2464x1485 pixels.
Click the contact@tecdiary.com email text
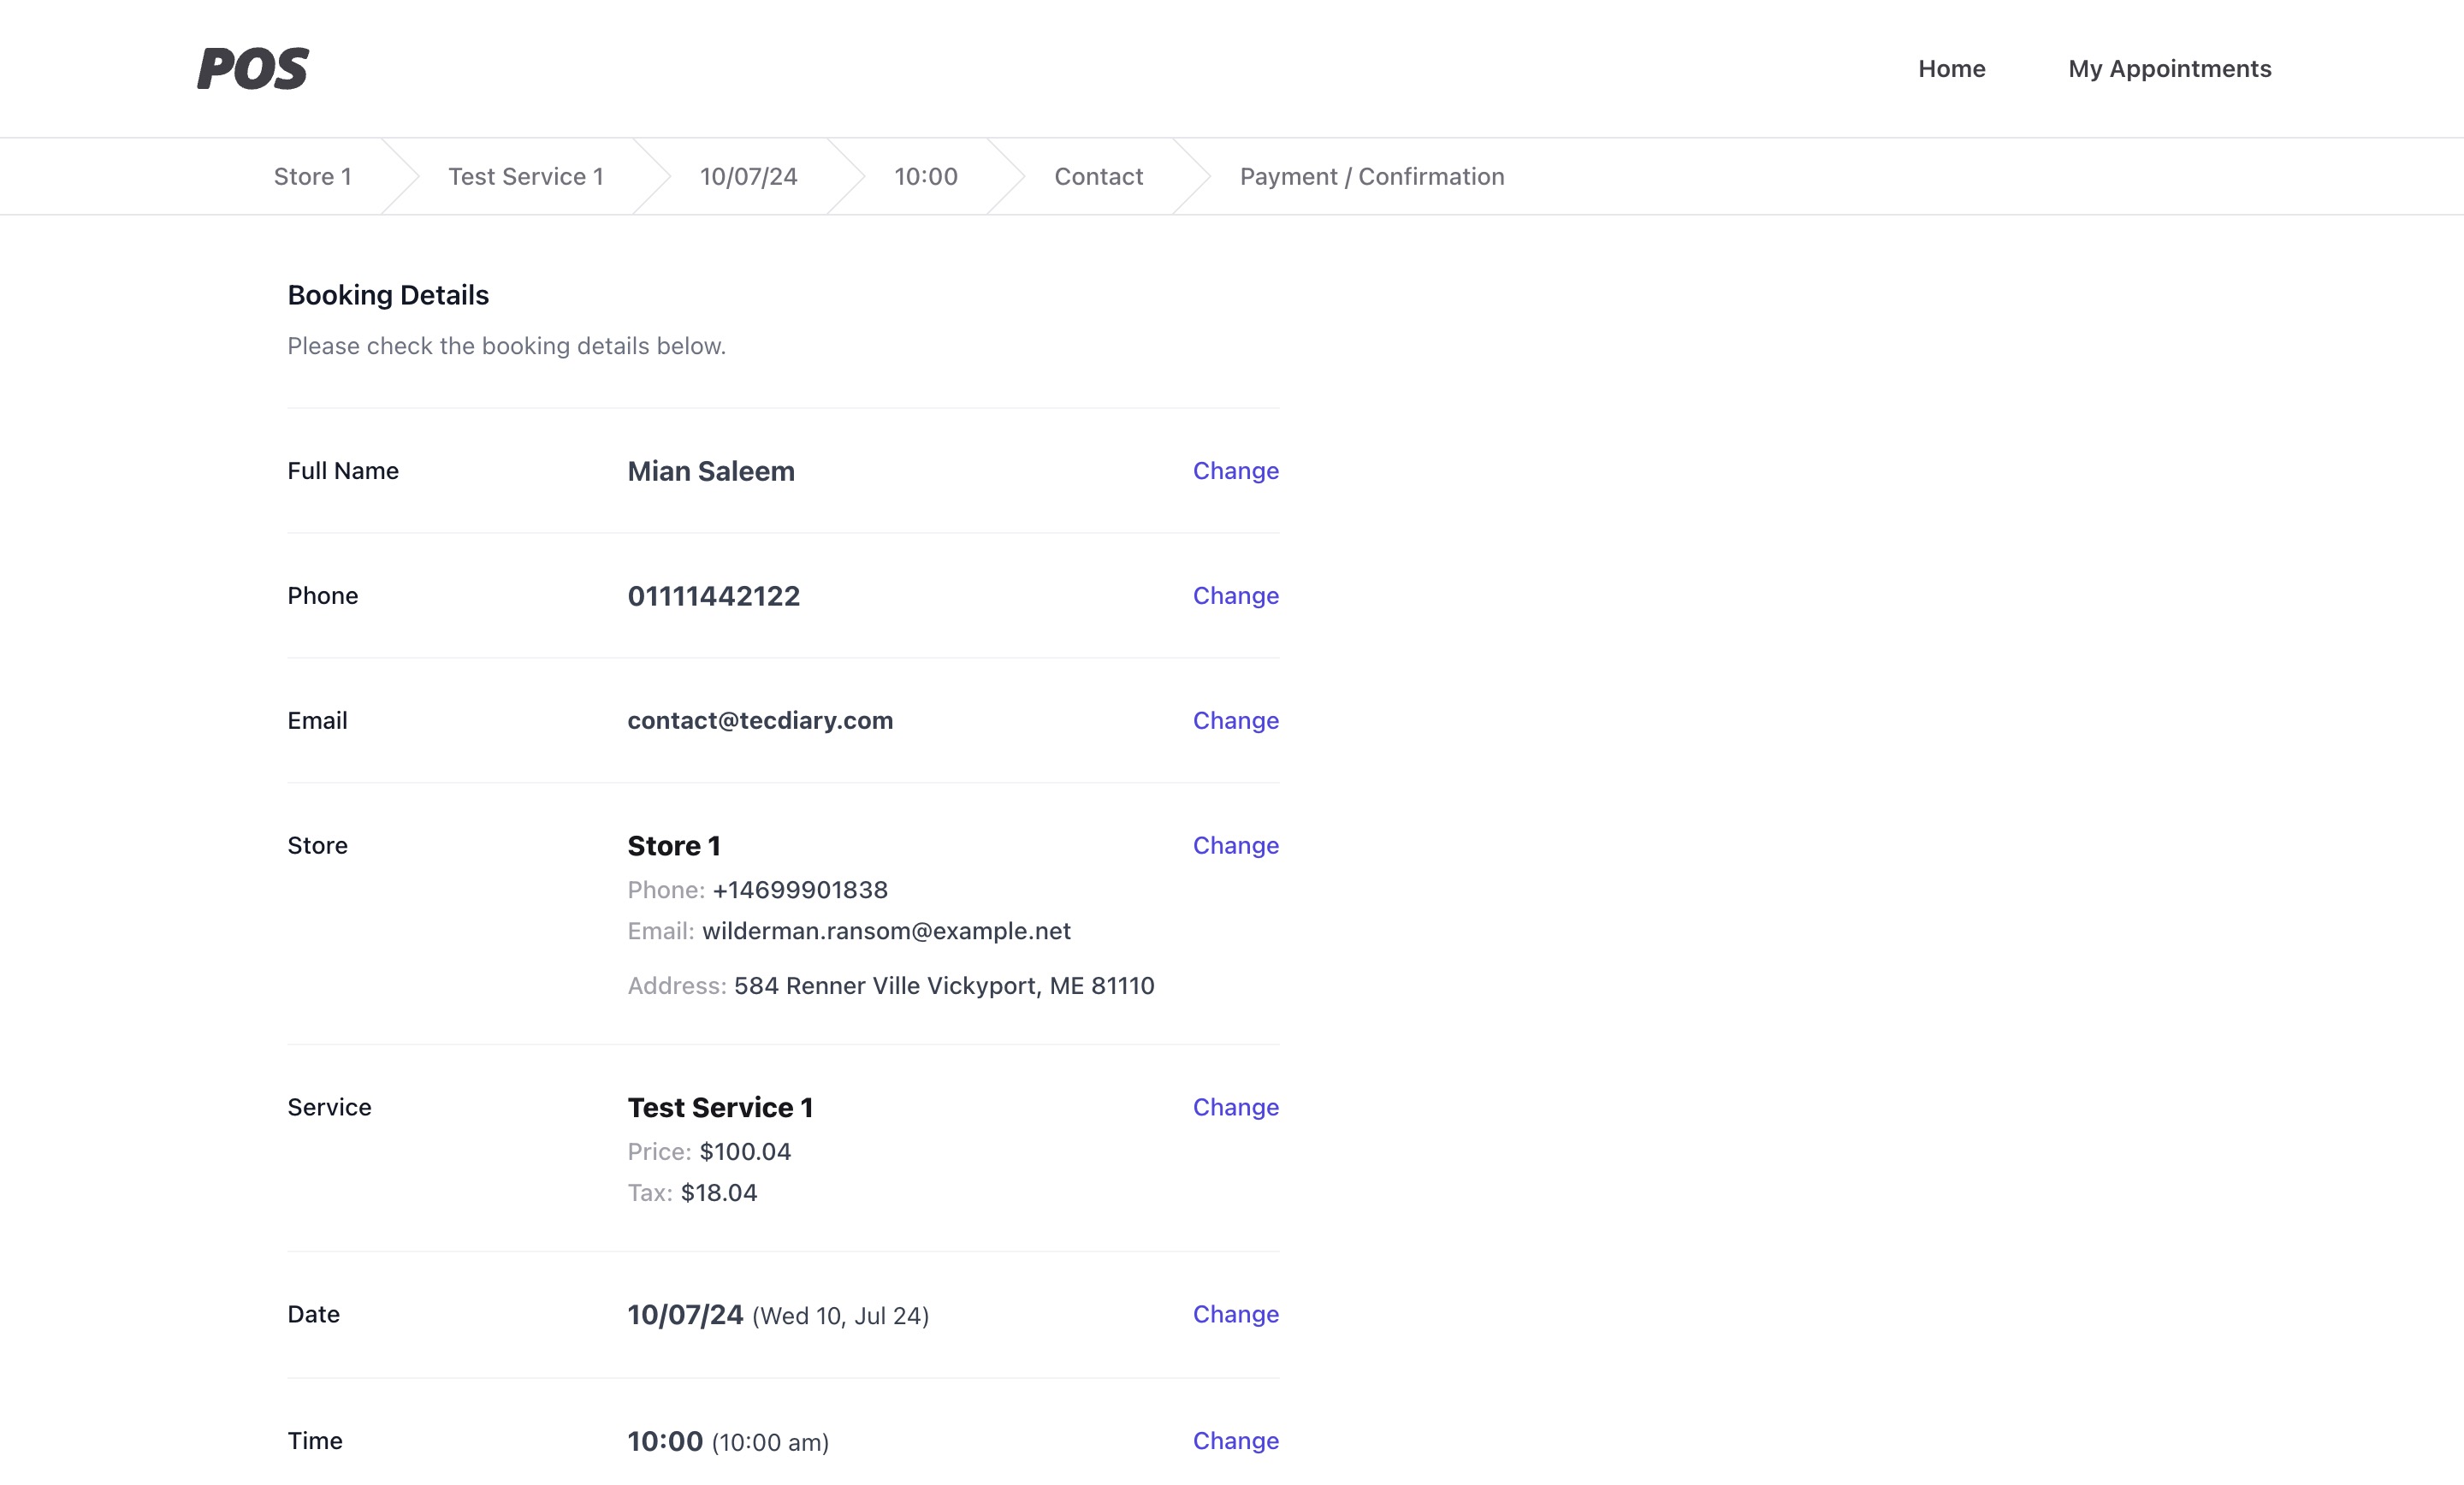(760, 721)
